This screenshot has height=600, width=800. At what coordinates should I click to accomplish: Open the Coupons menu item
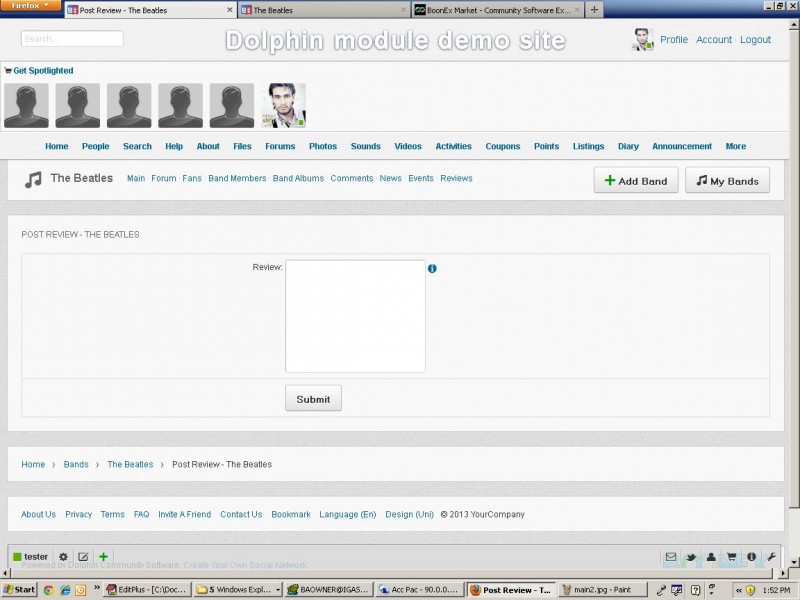click(x=503, y=146)
